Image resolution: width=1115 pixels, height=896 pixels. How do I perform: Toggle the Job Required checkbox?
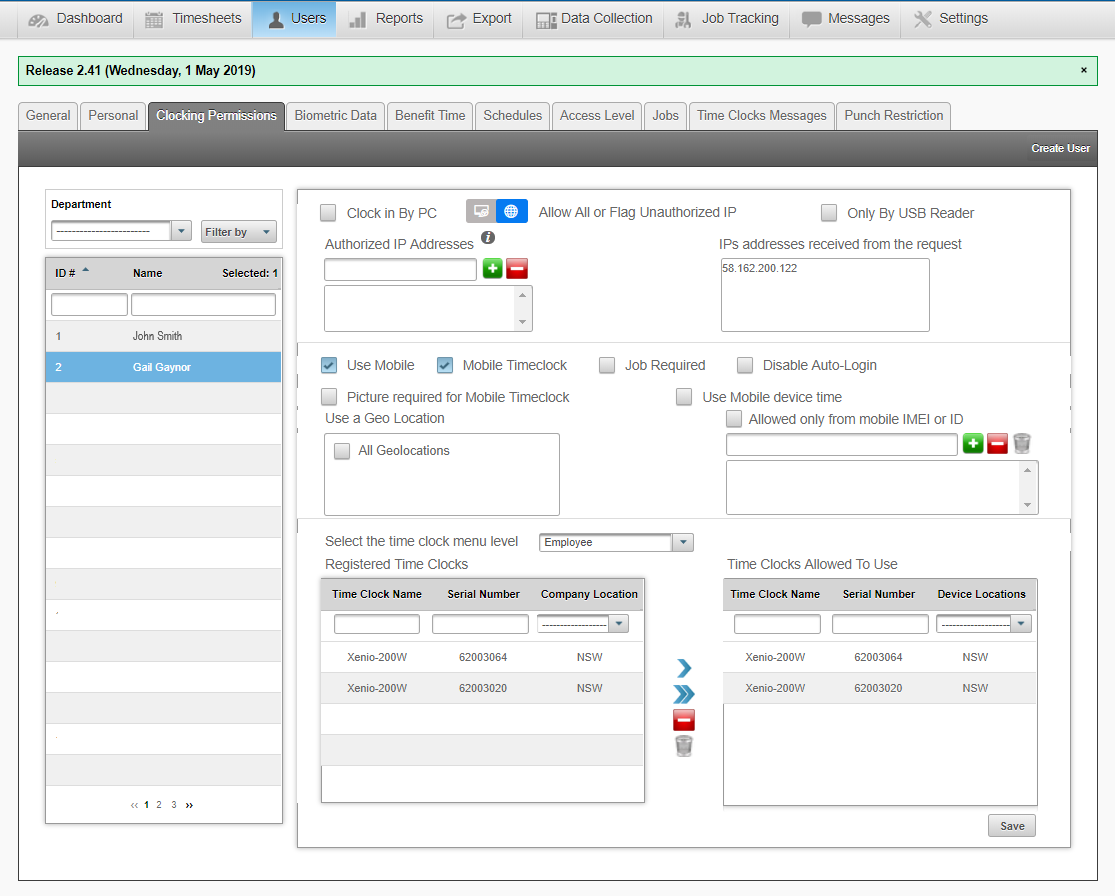tap(607, 365)
